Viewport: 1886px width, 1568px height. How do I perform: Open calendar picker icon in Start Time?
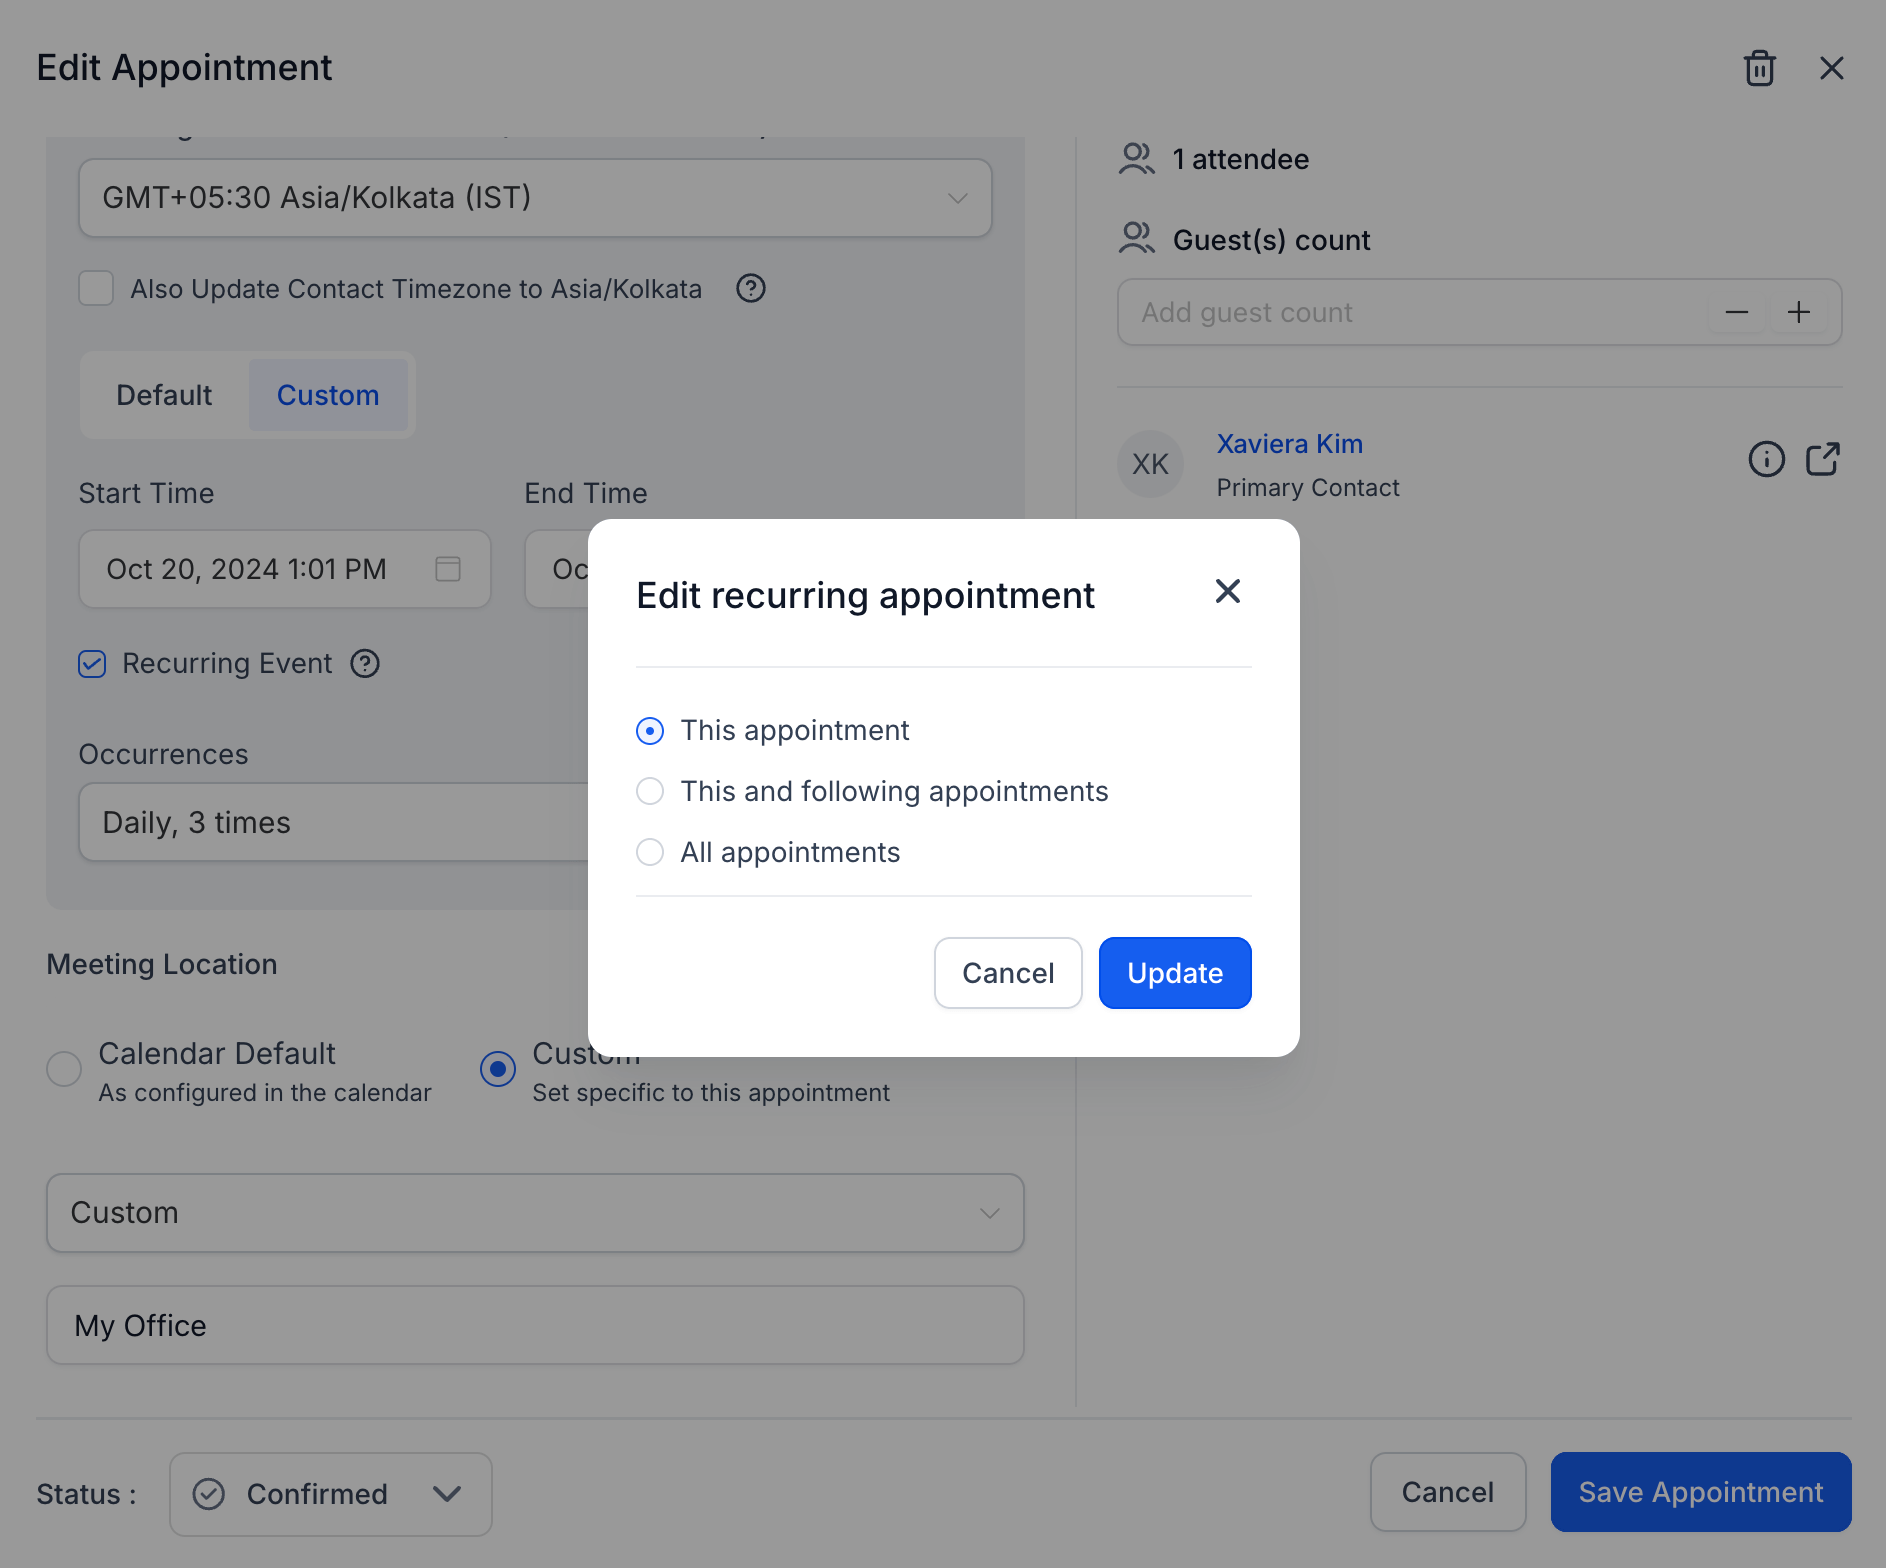(448, 569)
